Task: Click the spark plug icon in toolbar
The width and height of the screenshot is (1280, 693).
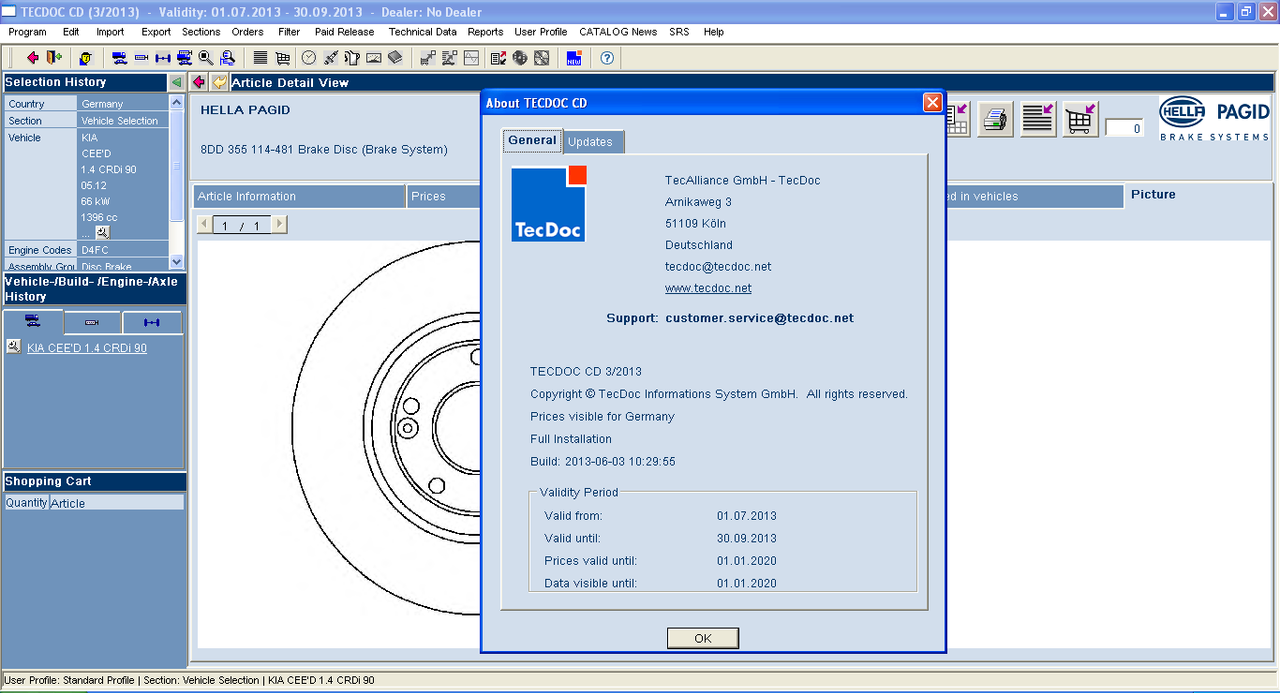Action: 331,57
